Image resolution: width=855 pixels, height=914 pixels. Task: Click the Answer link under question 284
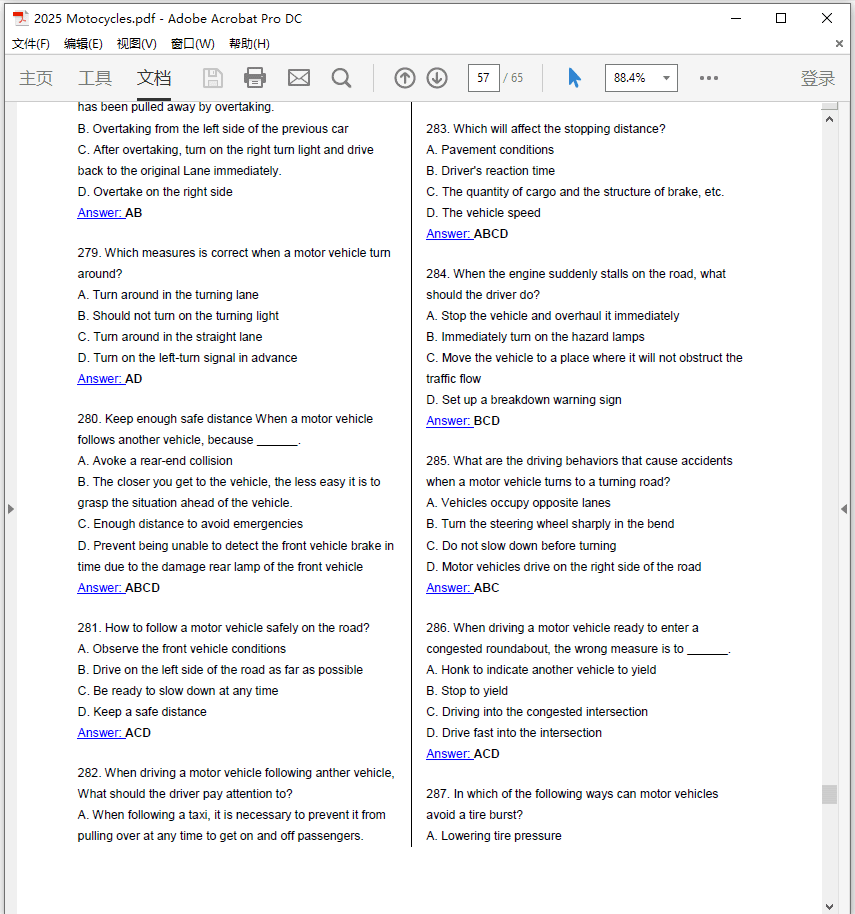click(x=449, y=421)
